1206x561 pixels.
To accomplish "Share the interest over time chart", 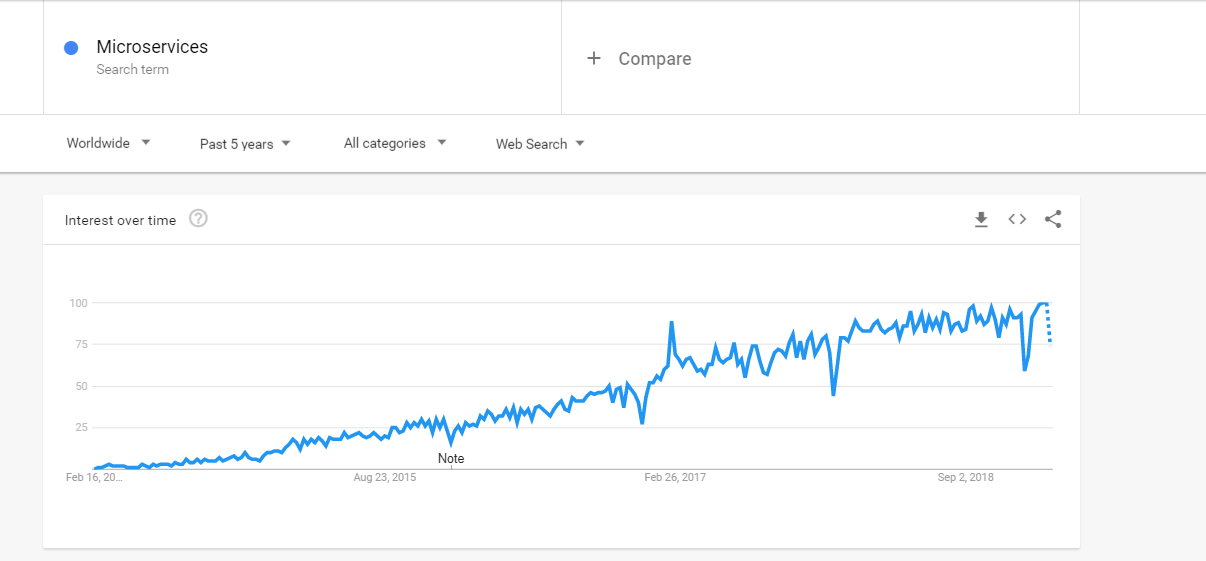I will coord(1053,220).
